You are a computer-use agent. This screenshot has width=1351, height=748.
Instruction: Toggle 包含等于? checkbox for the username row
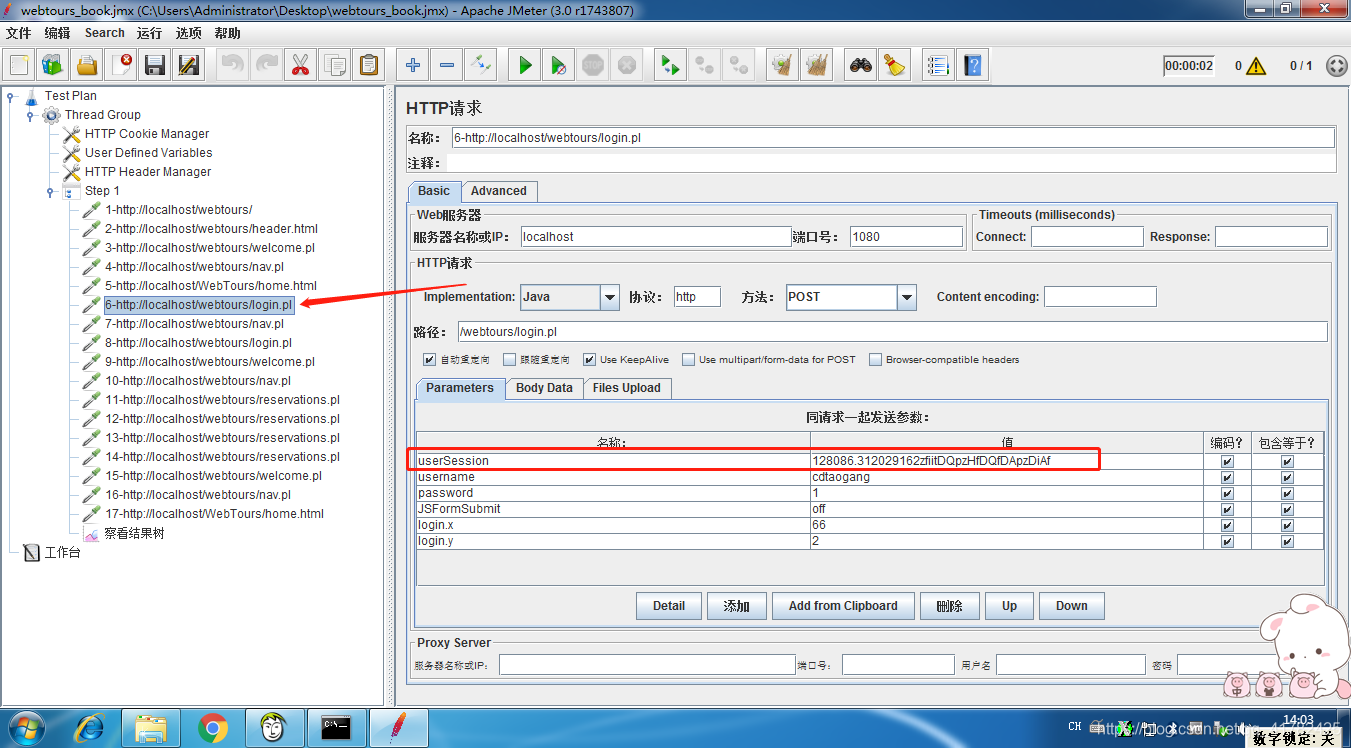click(1287, 477)
